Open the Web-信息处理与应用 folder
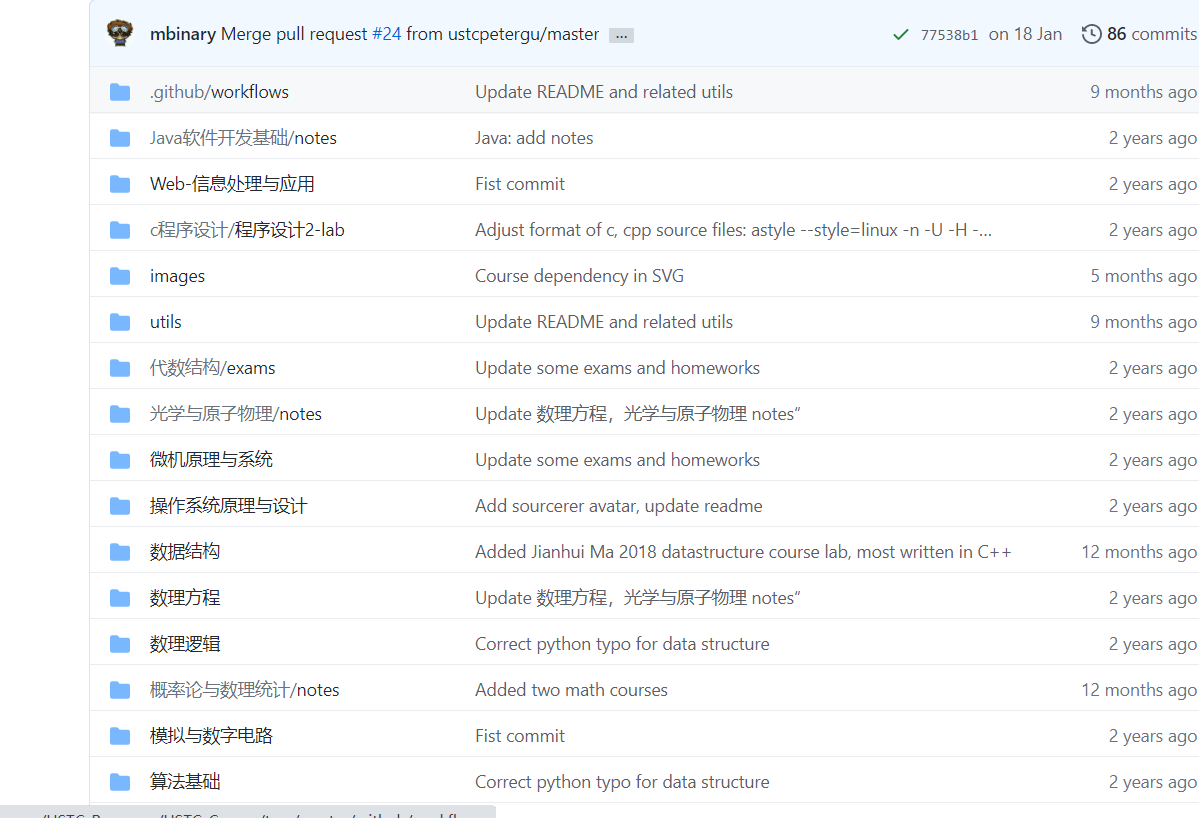Screen dimensions: 1199x818 tap(232, 183)
